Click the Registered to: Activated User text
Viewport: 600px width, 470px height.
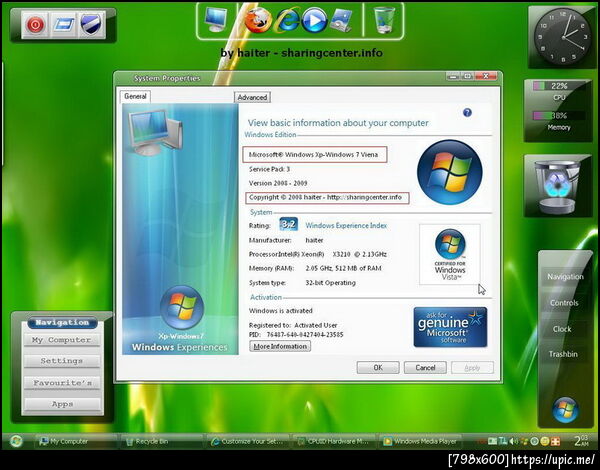point(293,325)
